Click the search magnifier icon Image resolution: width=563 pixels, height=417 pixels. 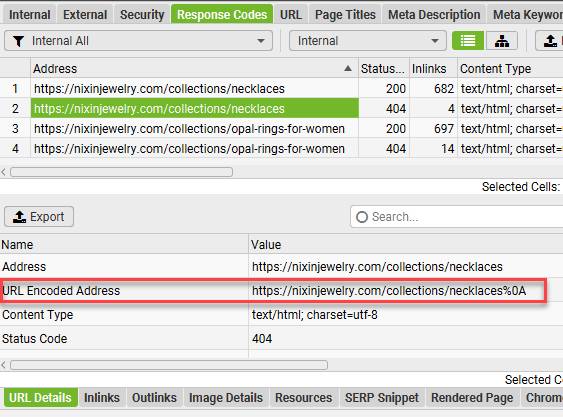tap(362, 217)
